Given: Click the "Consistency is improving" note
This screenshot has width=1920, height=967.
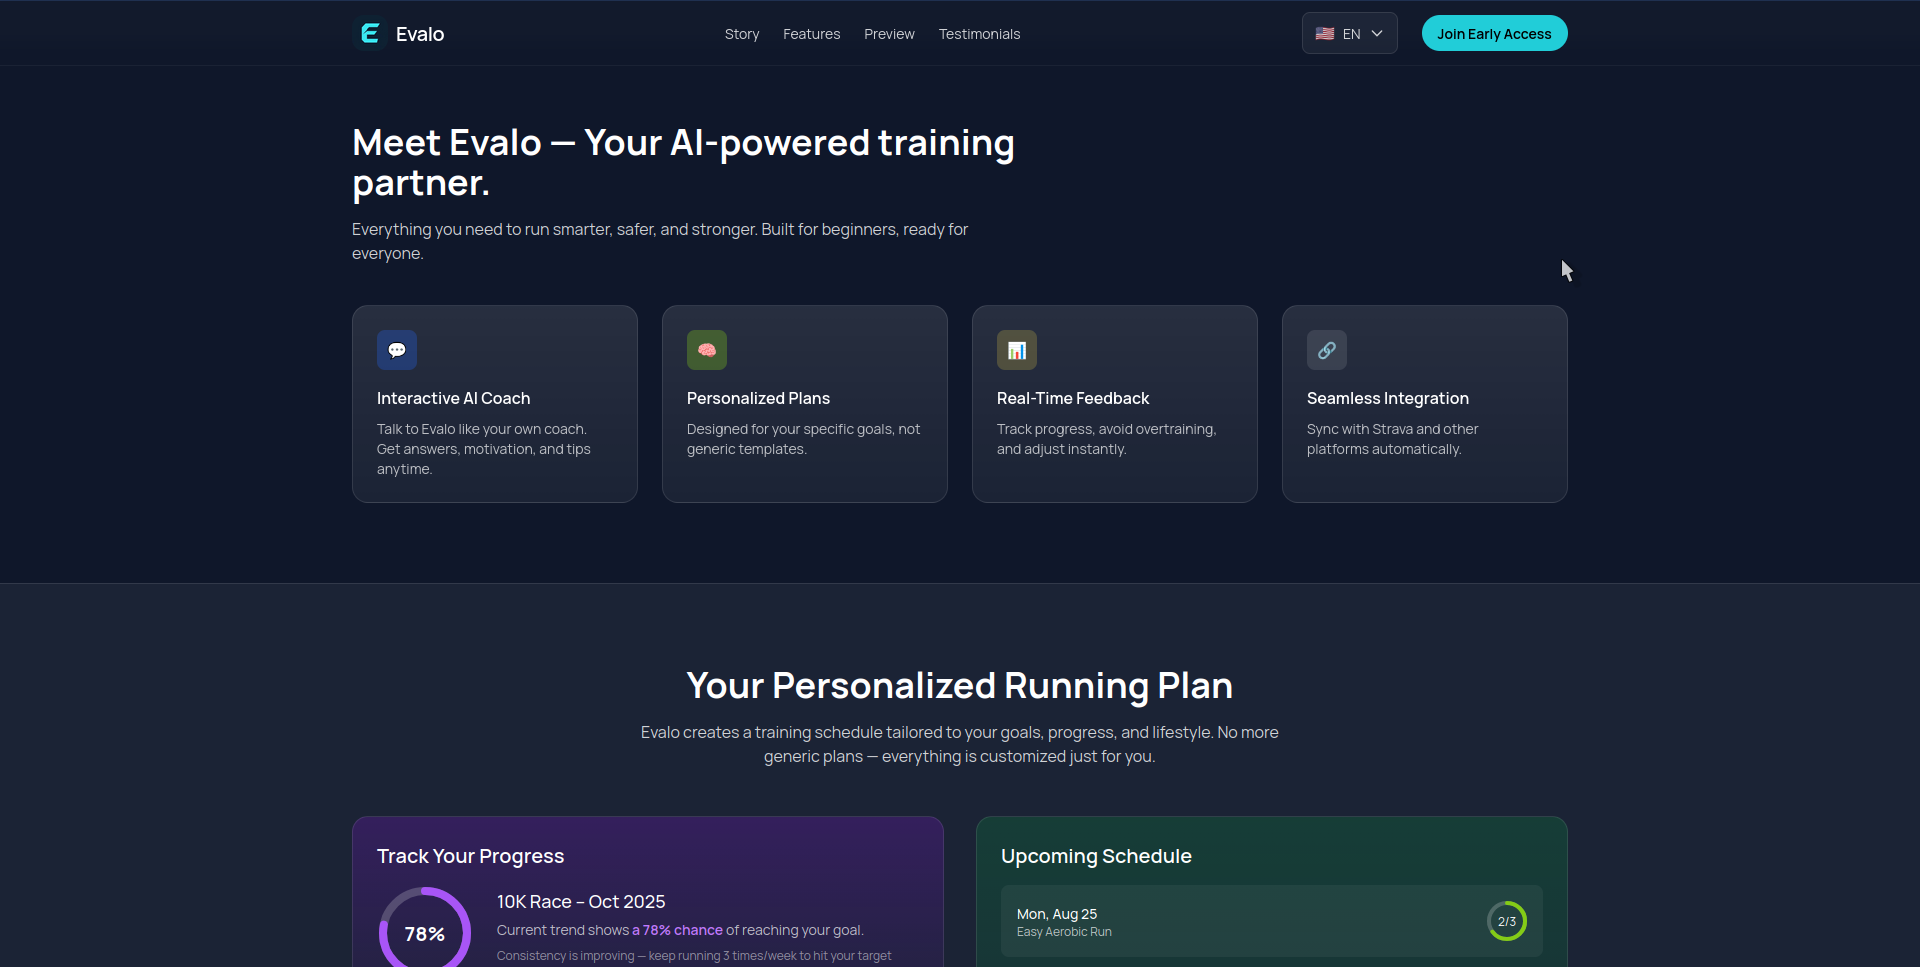Looking at the screenshot, I should pos(694,956).
